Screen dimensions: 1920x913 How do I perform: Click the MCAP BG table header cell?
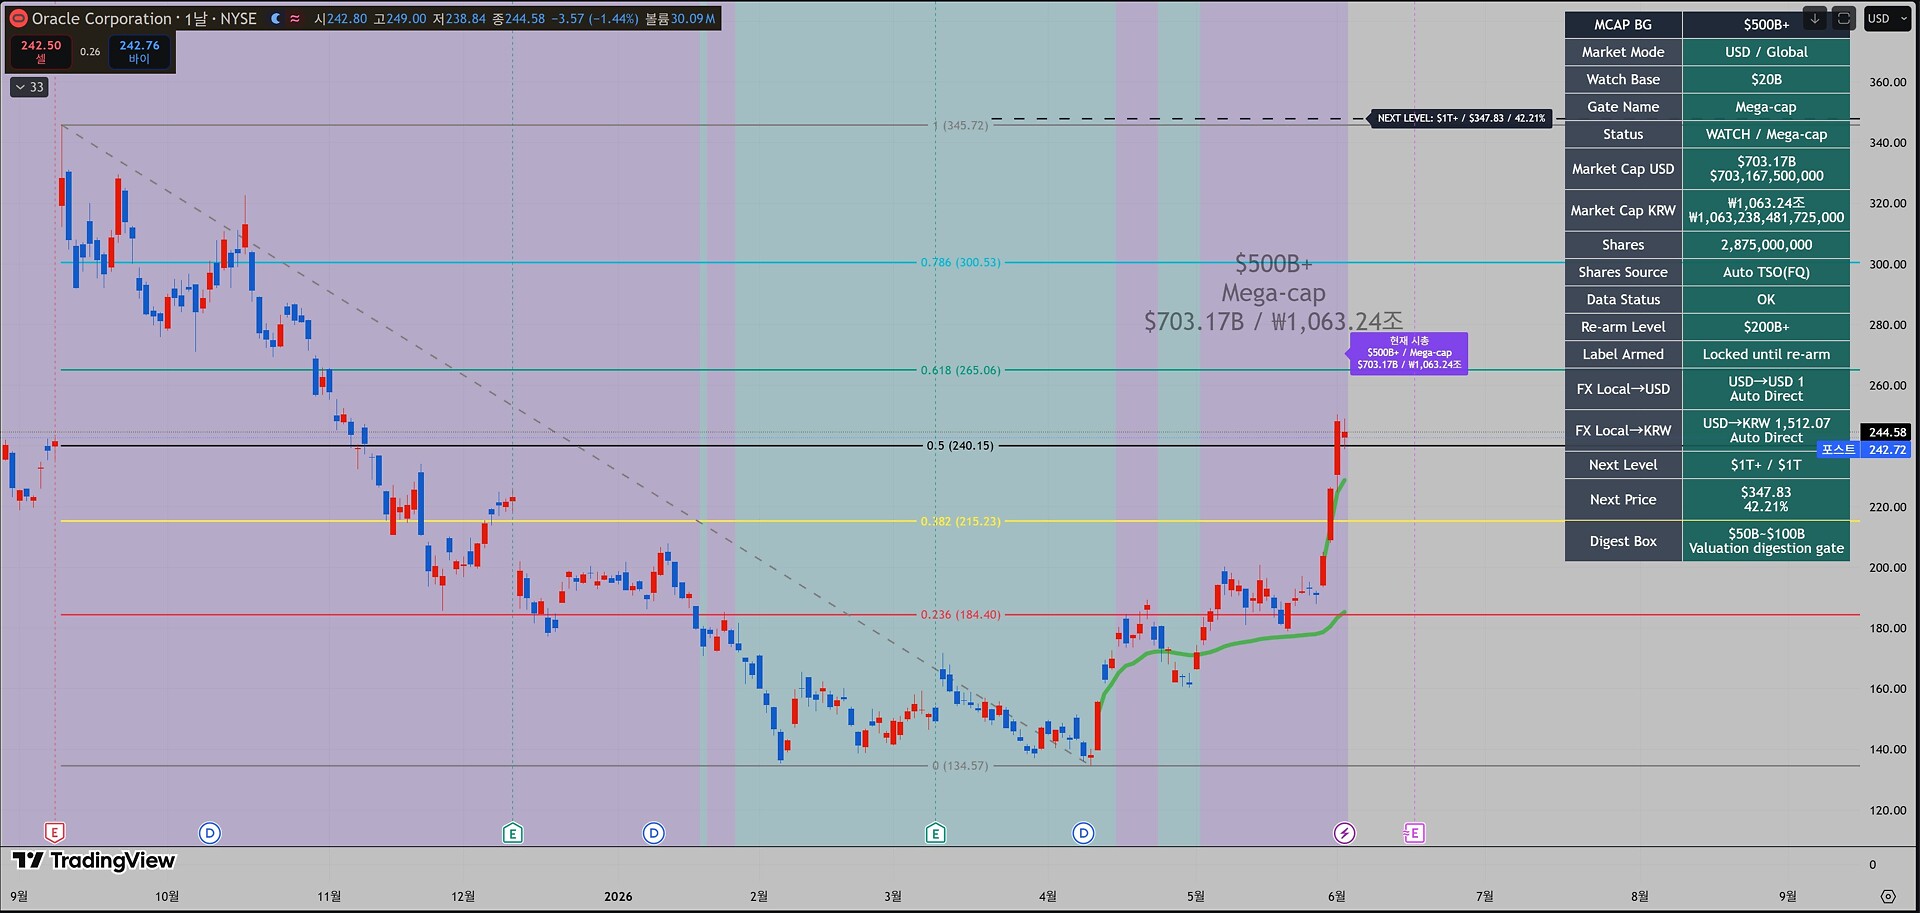click(x=1623, y=24)
